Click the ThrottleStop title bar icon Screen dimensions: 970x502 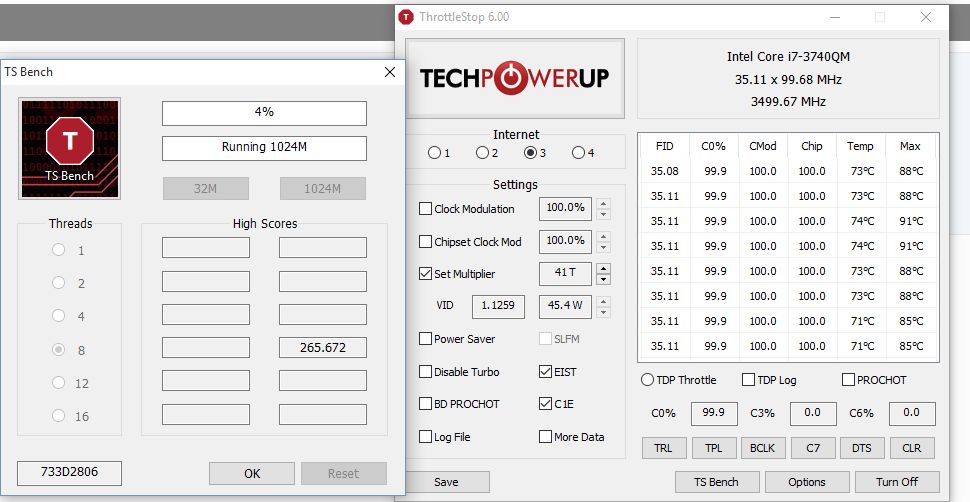pyautogui.click(x=406, y=17)
